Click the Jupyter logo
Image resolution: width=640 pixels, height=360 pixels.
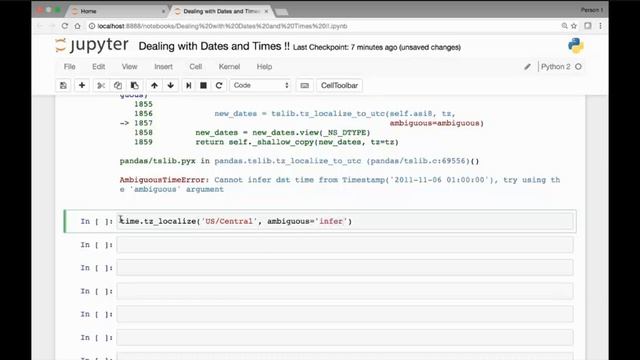coord(92,45)
